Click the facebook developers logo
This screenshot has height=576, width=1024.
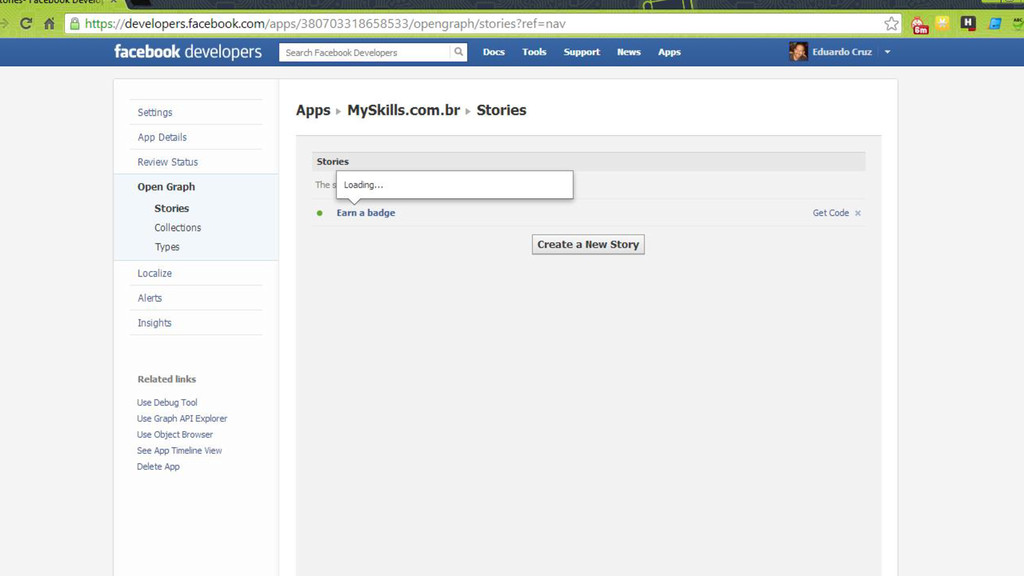(x=188, y=52)
